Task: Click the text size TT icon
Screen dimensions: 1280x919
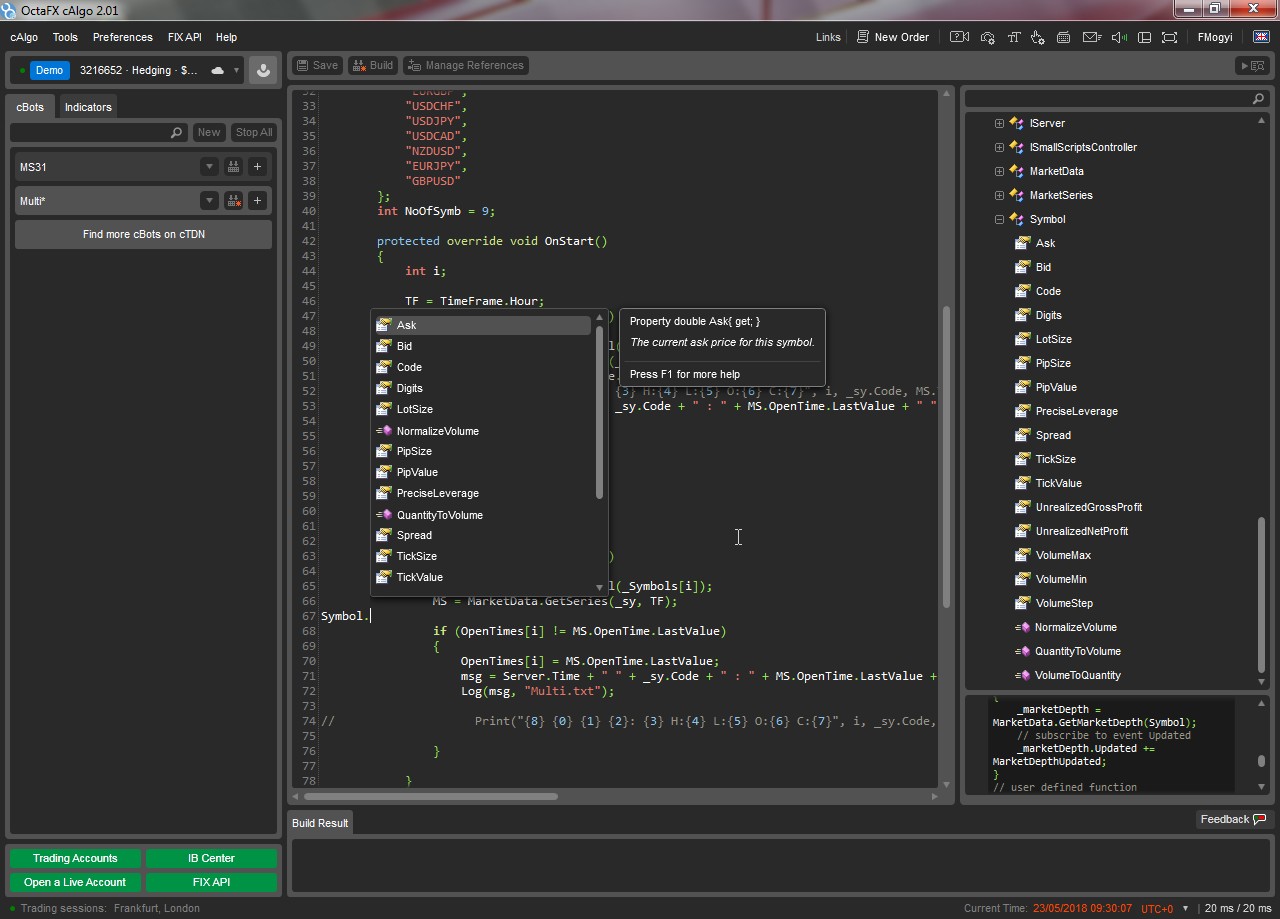Action: pyautogui.click(x=1013, y=37)
